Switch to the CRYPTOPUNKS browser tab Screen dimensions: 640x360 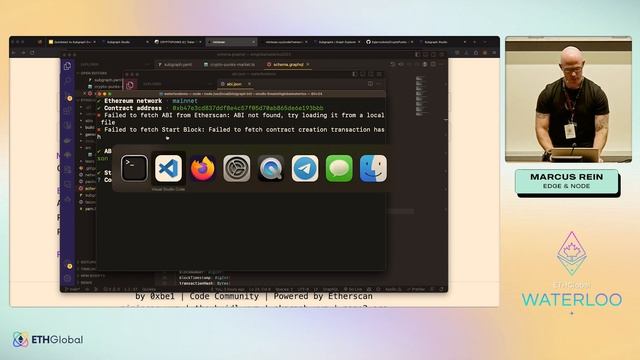coord(178,42)
